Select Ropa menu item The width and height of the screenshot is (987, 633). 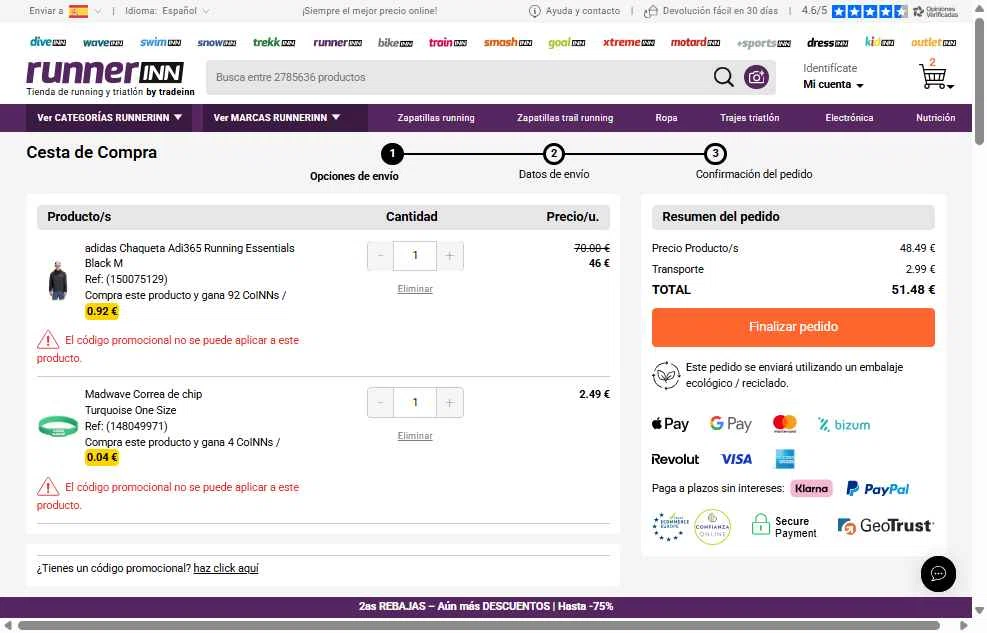[x=666, y=118]
